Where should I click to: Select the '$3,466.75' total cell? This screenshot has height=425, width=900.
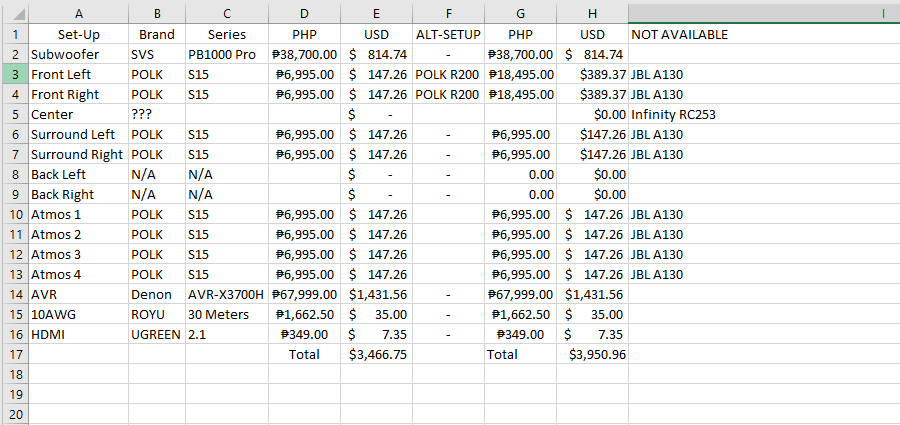(377, 354)
